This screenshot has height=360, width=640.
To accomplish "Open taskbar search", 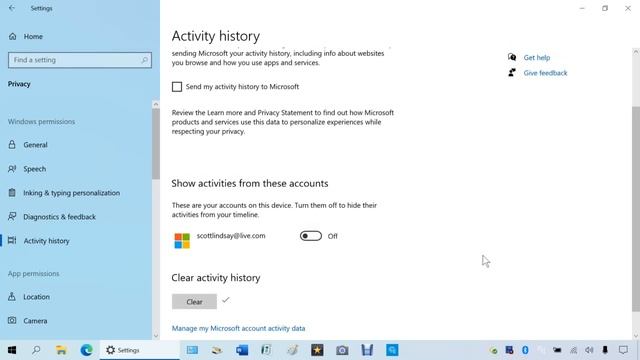I will [36, 350].
